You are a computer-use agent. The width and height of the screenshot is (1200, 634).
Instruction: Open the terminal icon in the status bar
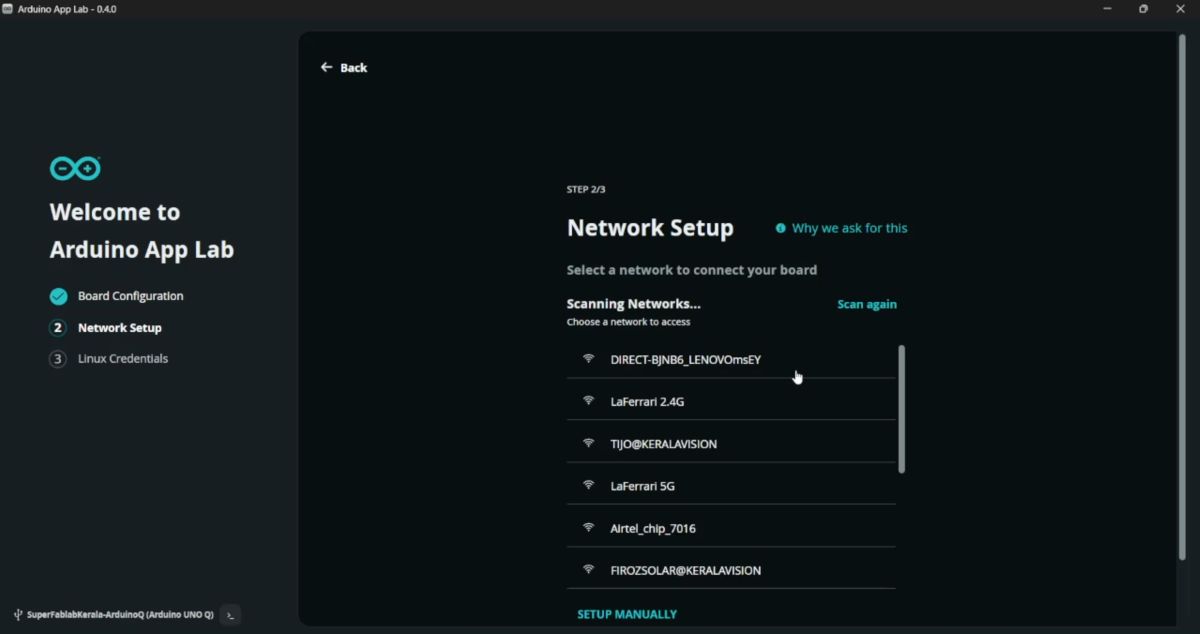(x=229, y=615)
